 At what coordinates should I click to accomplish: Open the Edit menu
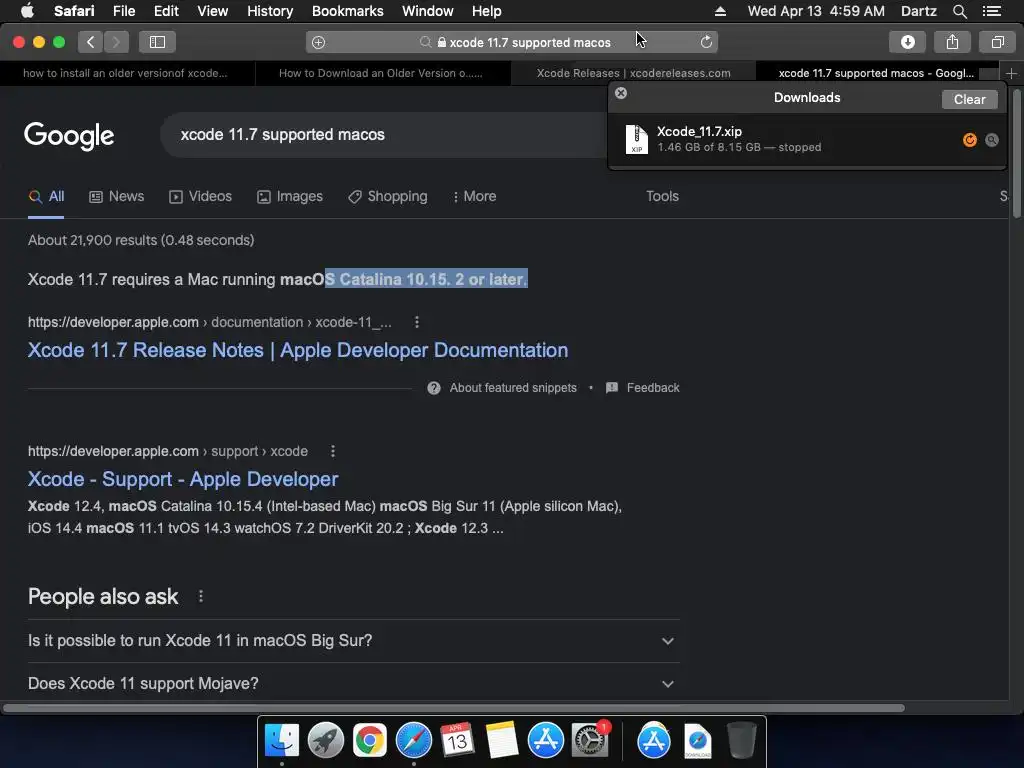pyautogui.click(x=166, y=11)
